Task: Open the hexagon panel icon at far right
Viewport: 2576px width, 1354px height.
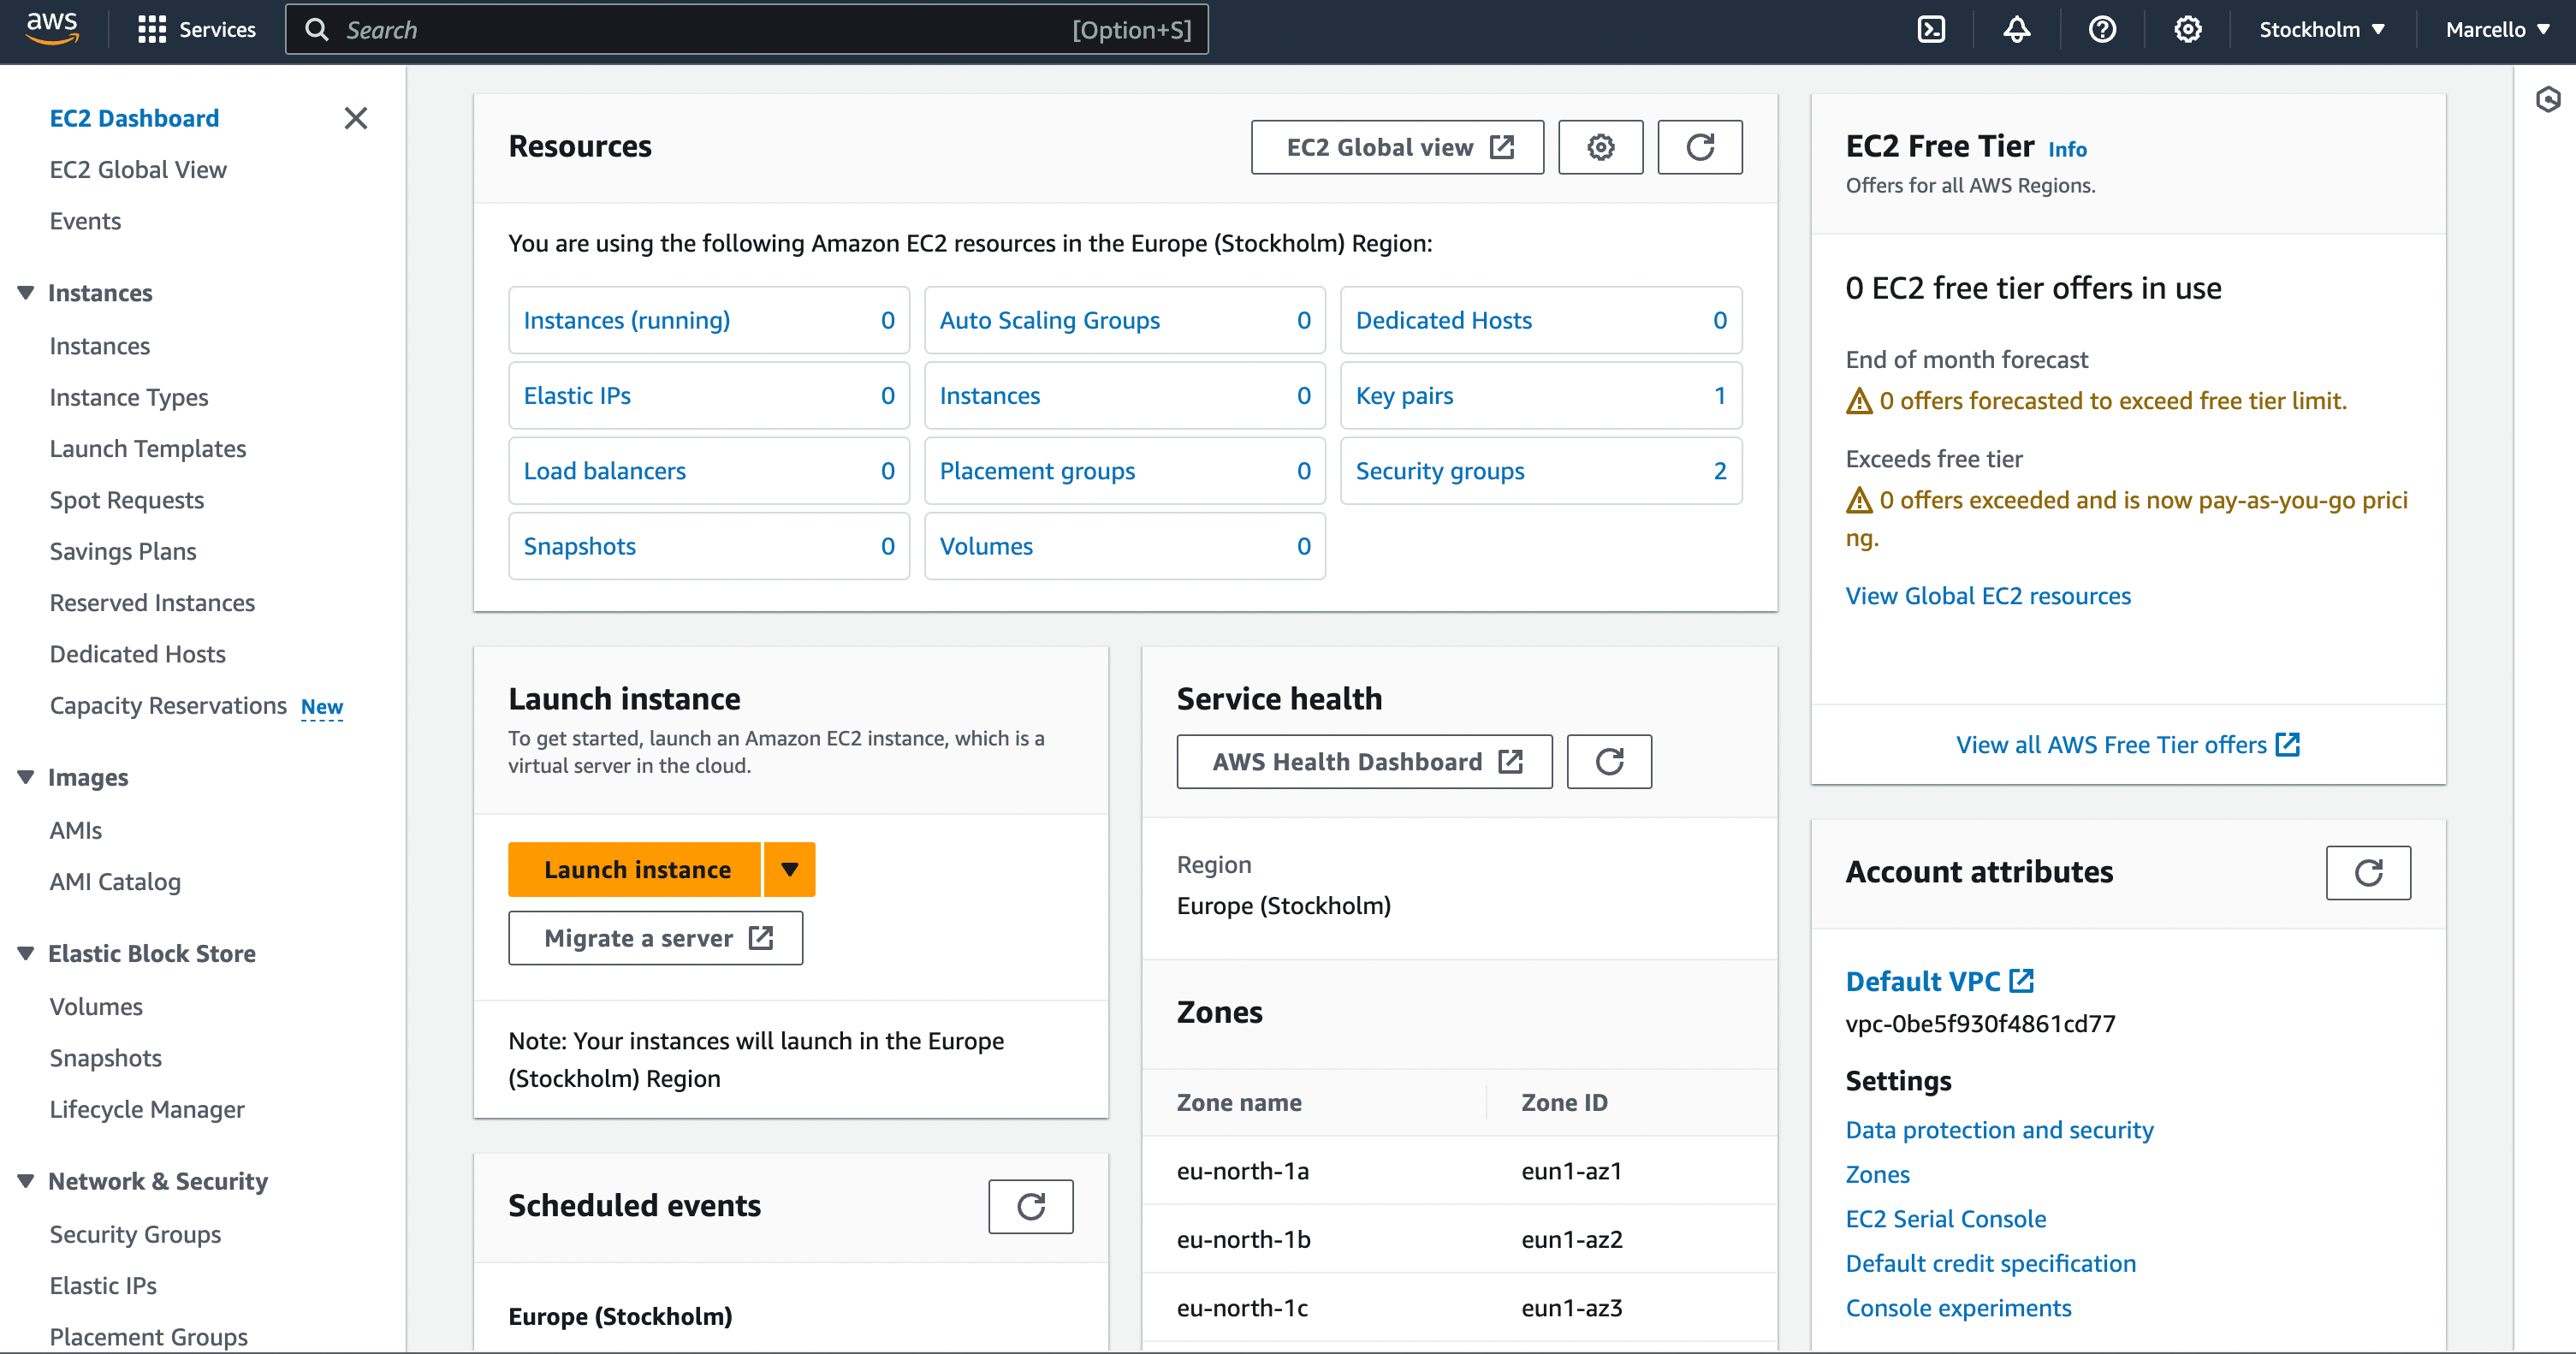Action: click(x=2548, y=99)
